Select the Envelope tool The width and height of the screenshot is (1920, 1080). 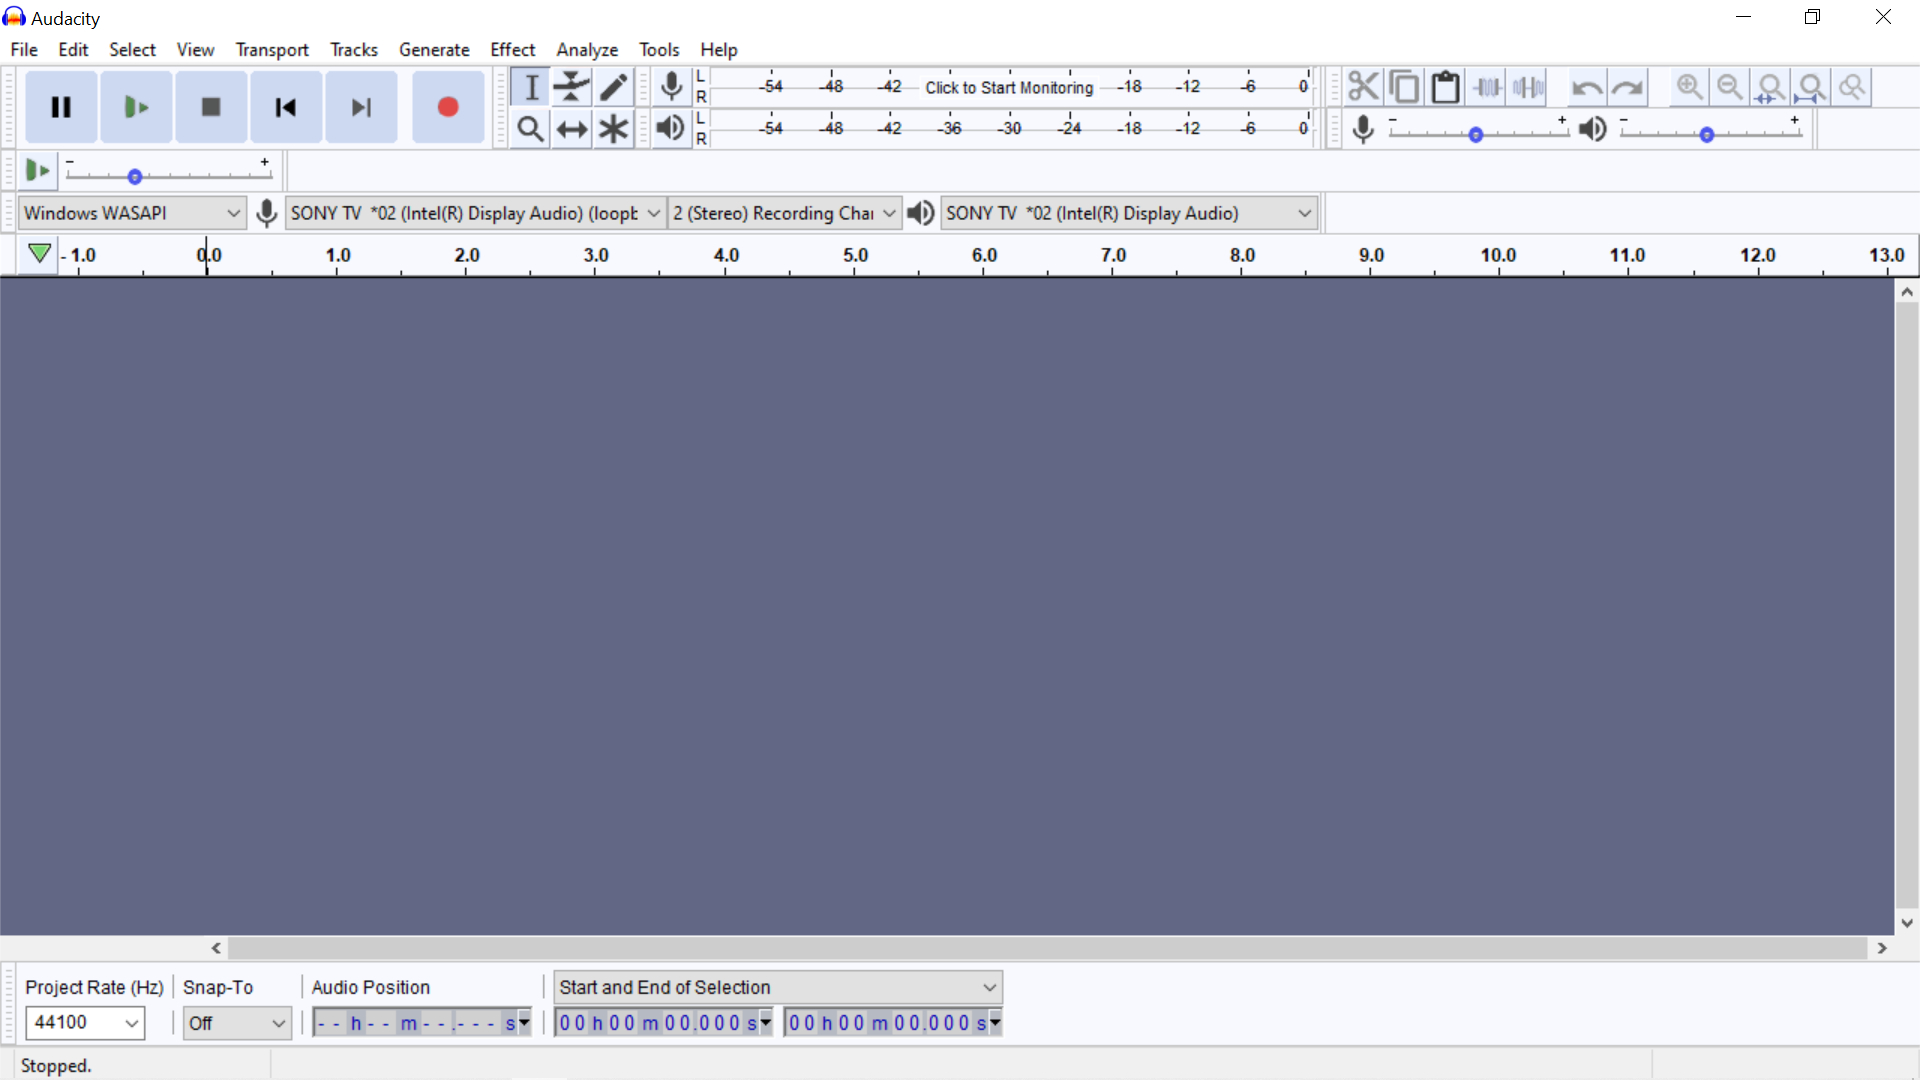tap(572, 87)
